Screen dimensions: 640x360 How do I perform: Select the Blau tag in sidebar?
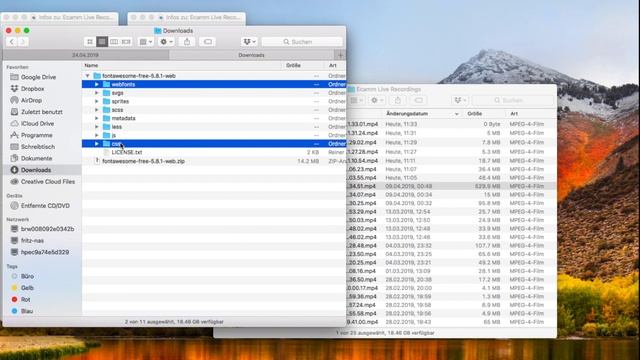27,311
